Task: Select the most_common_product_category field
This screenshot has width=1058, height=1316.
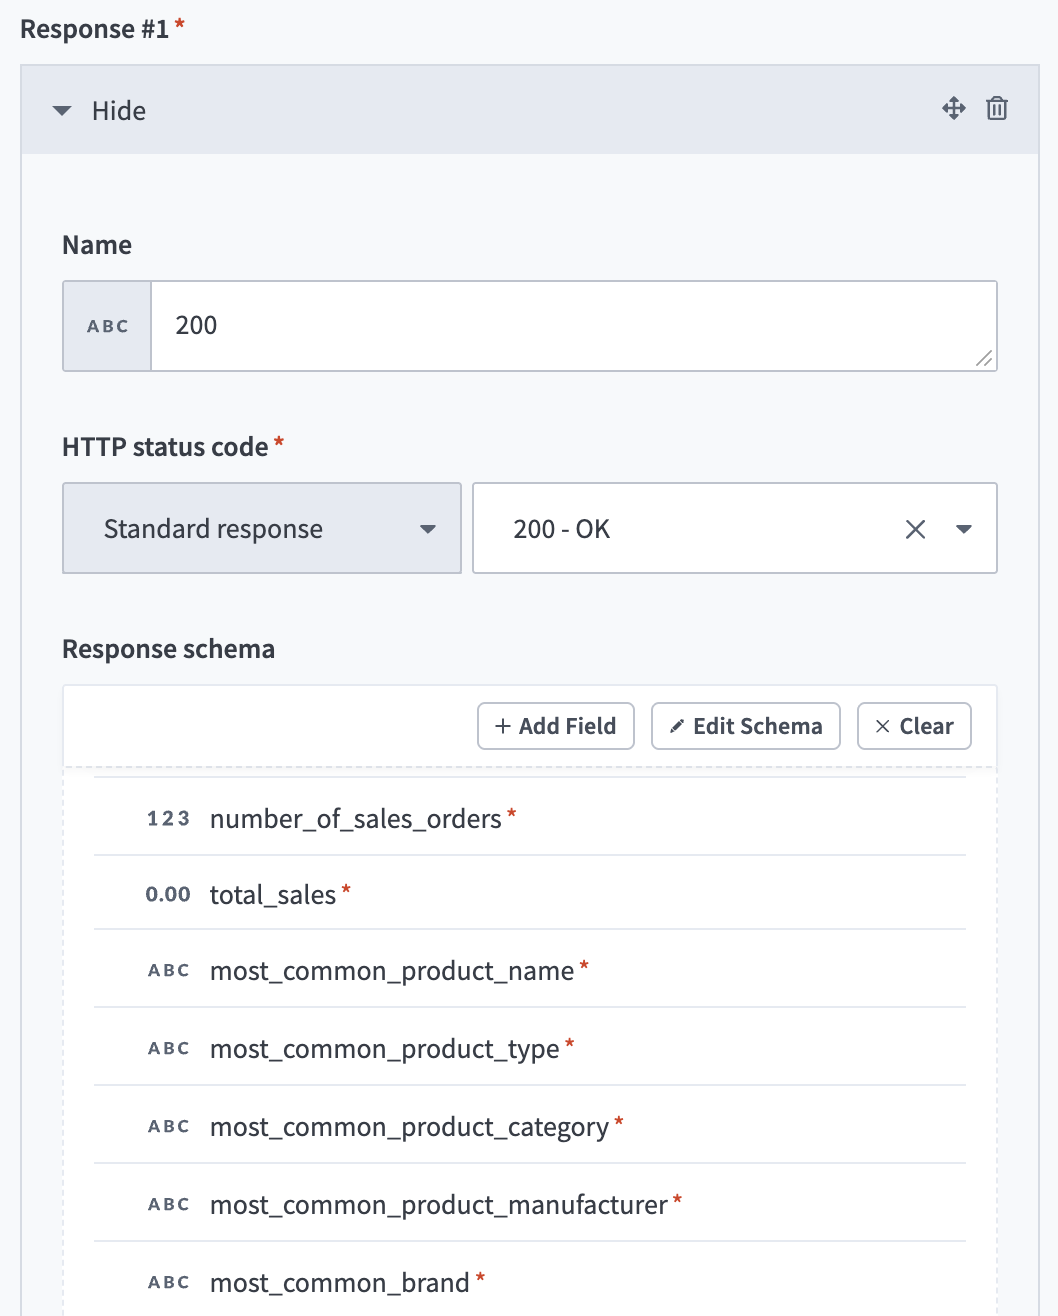Action: click(x=409, y=1127)
